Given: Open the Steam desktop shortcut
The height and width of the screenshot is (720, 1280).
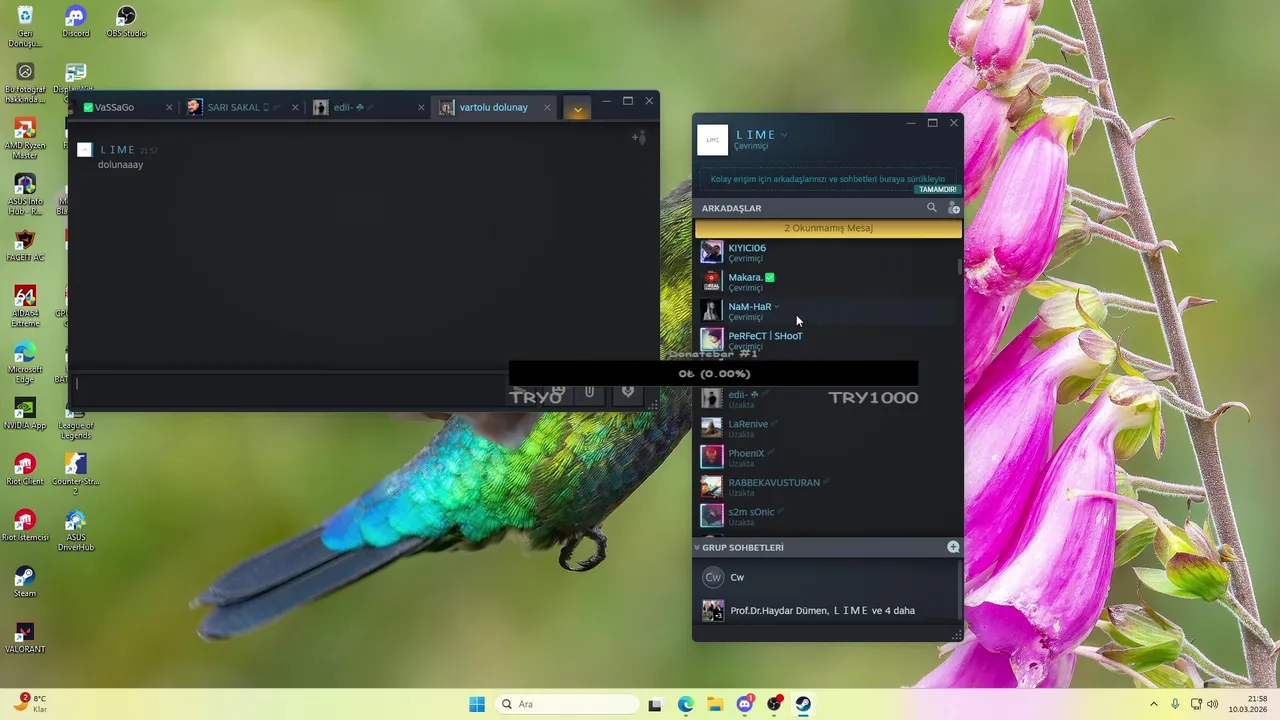Looking at the screenshot, I should pyautogui.click(x=25, y=582).
